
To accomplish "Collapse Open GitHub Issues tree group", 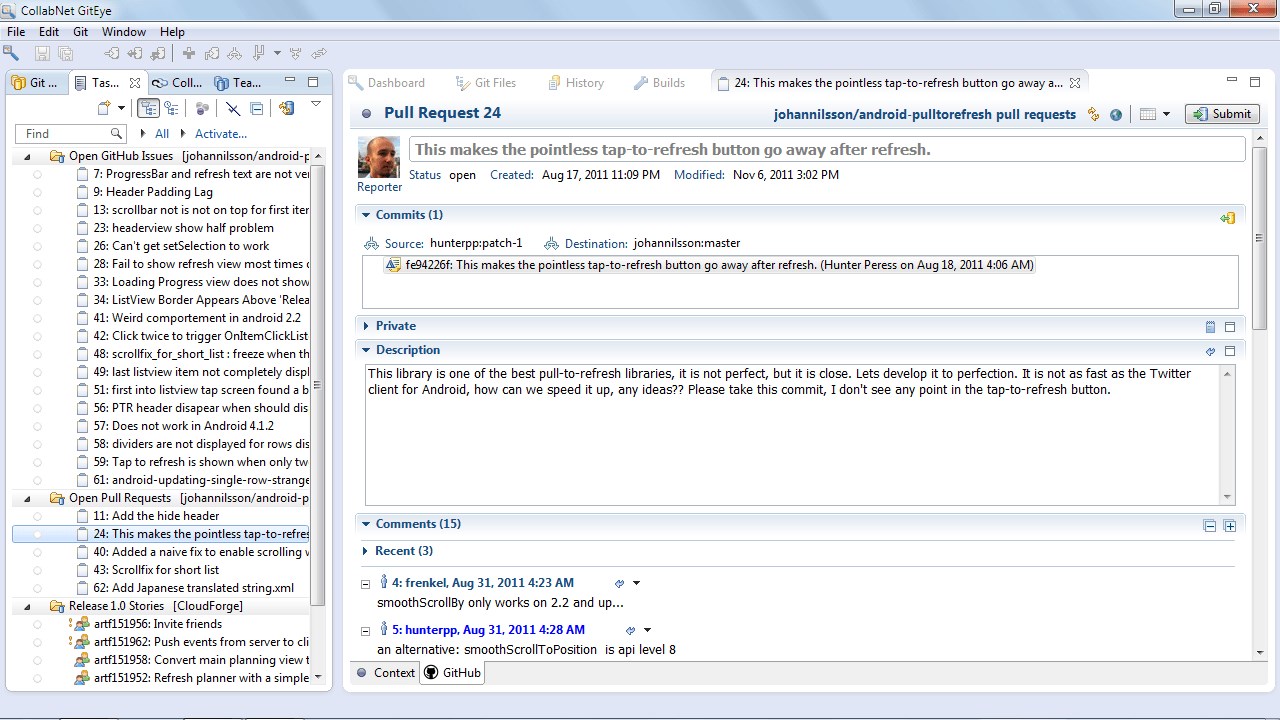I will pyautogui.click(x=29, y=156).
